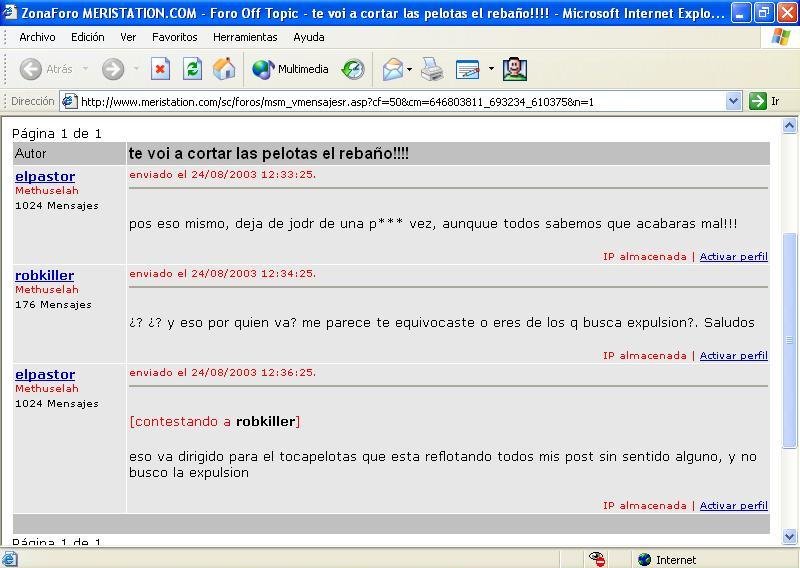Open the Multimedia panel button

click(x=290, y=69)
